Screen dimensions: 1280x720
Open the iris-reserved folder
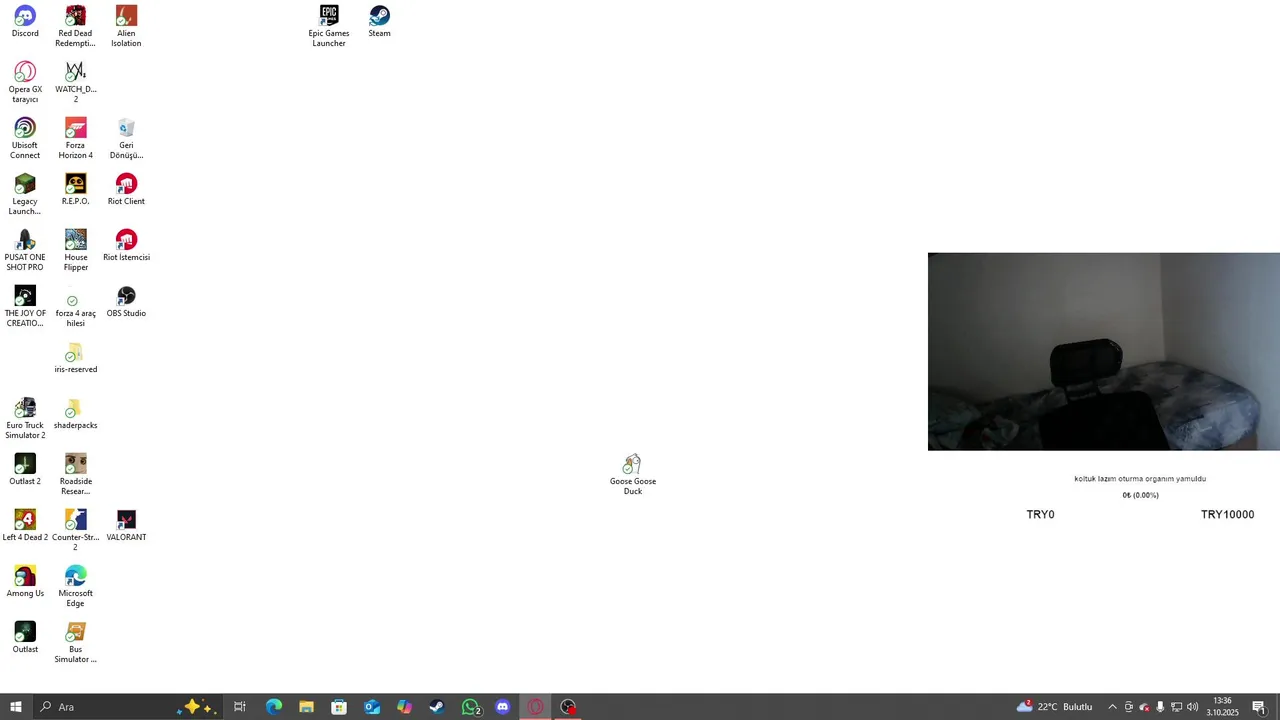coord(75,358)
